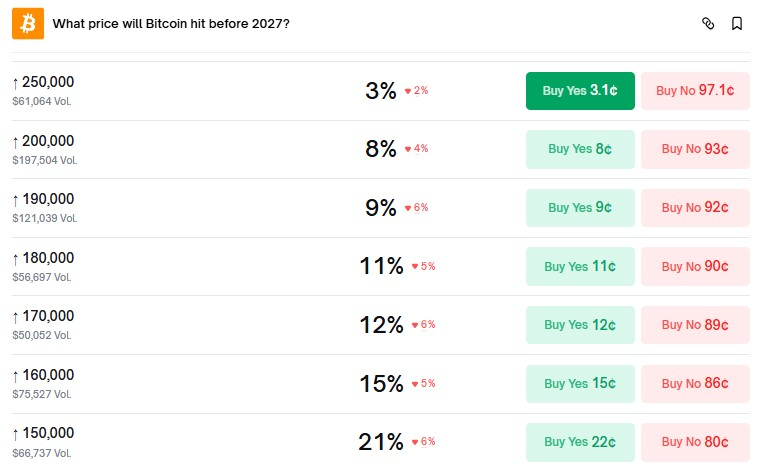Click Buy Yes 3.1¢ for 250,000
The width and height of the screenshot is (757, 468).
[x=580, y=91]
